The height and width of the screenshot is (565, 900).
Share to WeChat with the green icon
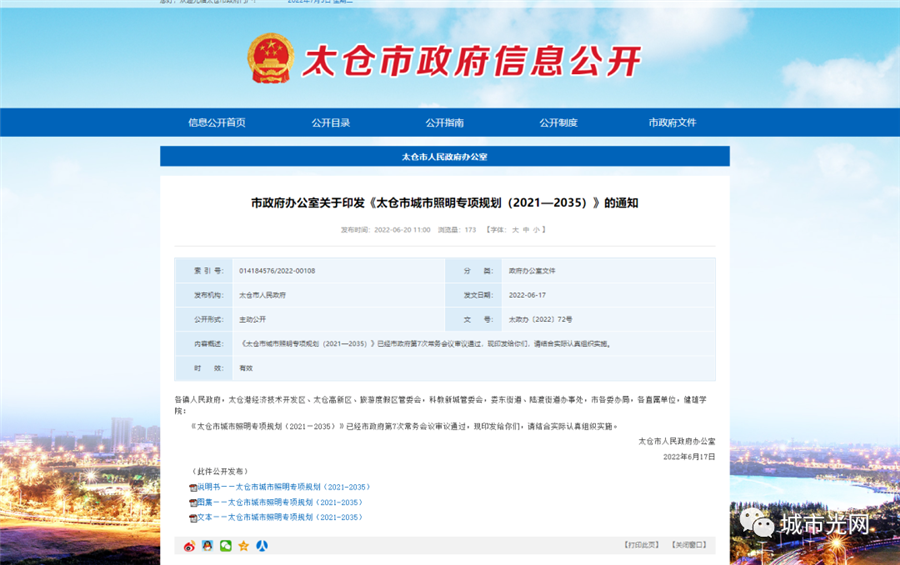click(x=226, y=545)
